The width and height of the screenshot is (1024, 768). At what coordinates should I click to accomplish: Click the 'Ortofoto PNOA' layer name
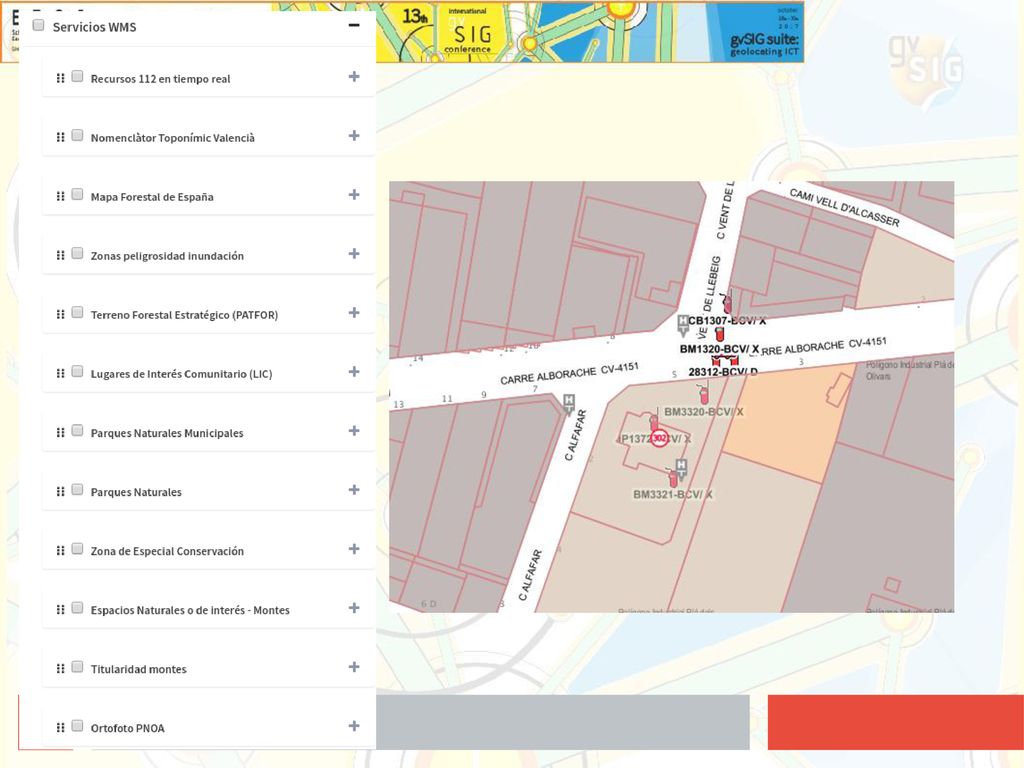pyautogui.click(x=127, y=728)
